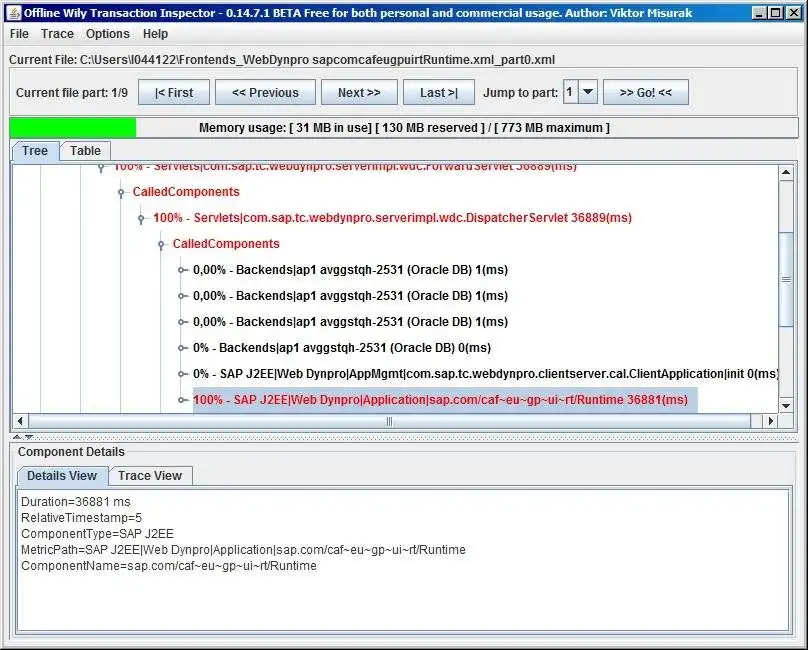
Task: Minimize the Transaction Inspector window
Action: (x=759, y=13)
